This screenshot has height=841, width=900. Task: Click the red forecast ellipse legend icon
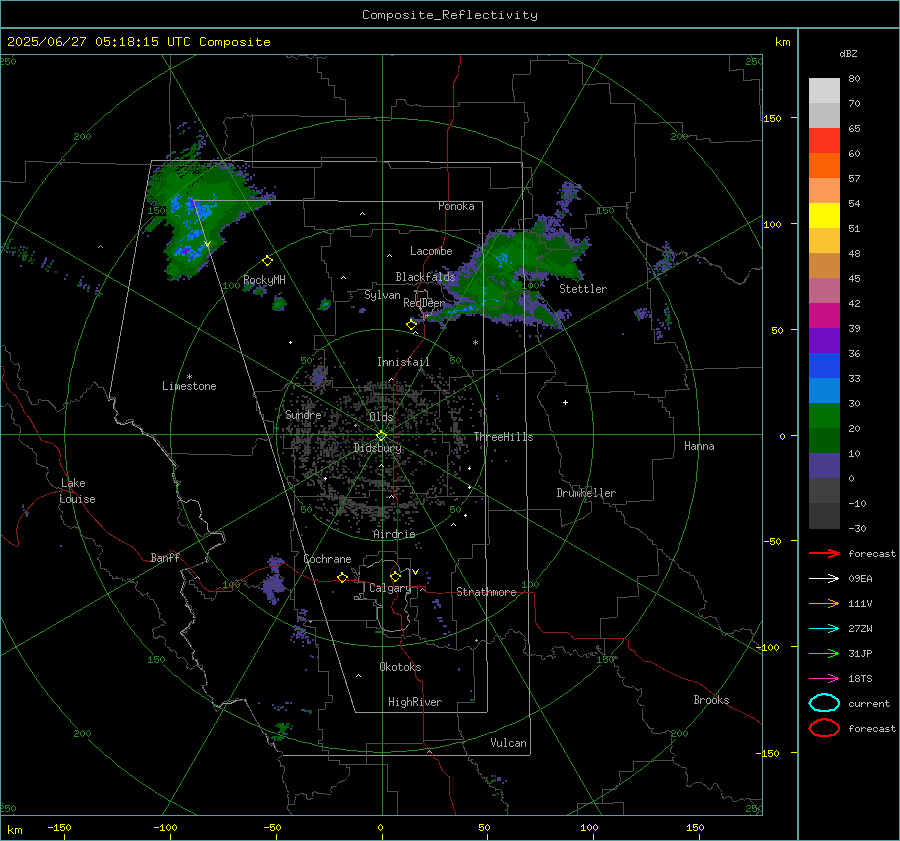tap(824, 728)
